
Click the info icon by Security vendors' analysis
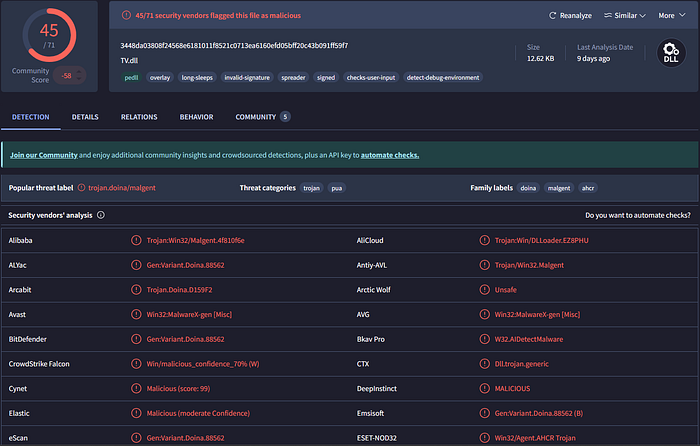(101, 215)
